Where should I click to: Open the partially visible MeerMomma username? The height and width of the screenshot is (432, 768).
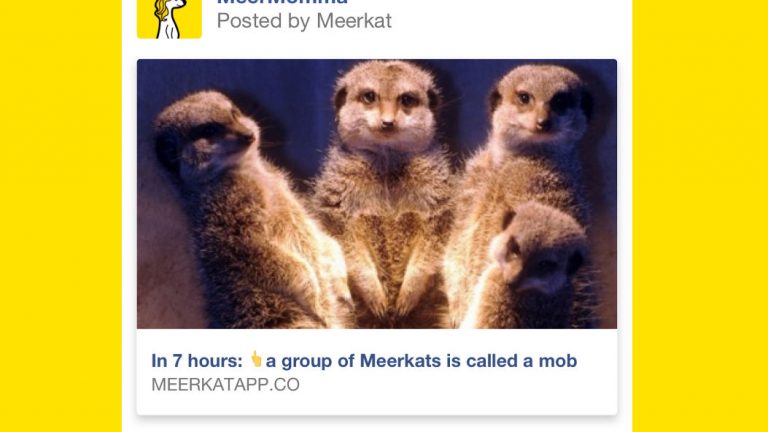coord(282,2)
